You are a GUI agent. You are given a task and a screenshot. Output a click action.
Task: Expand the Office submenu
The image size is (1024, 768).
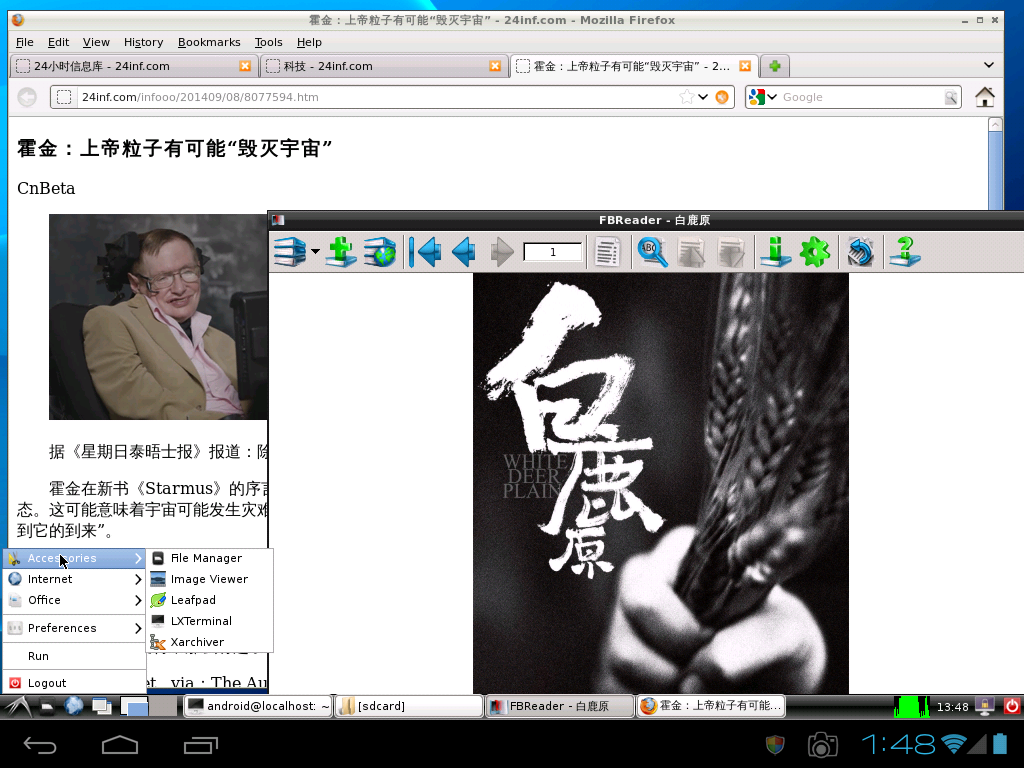click(x=74, y=600)
